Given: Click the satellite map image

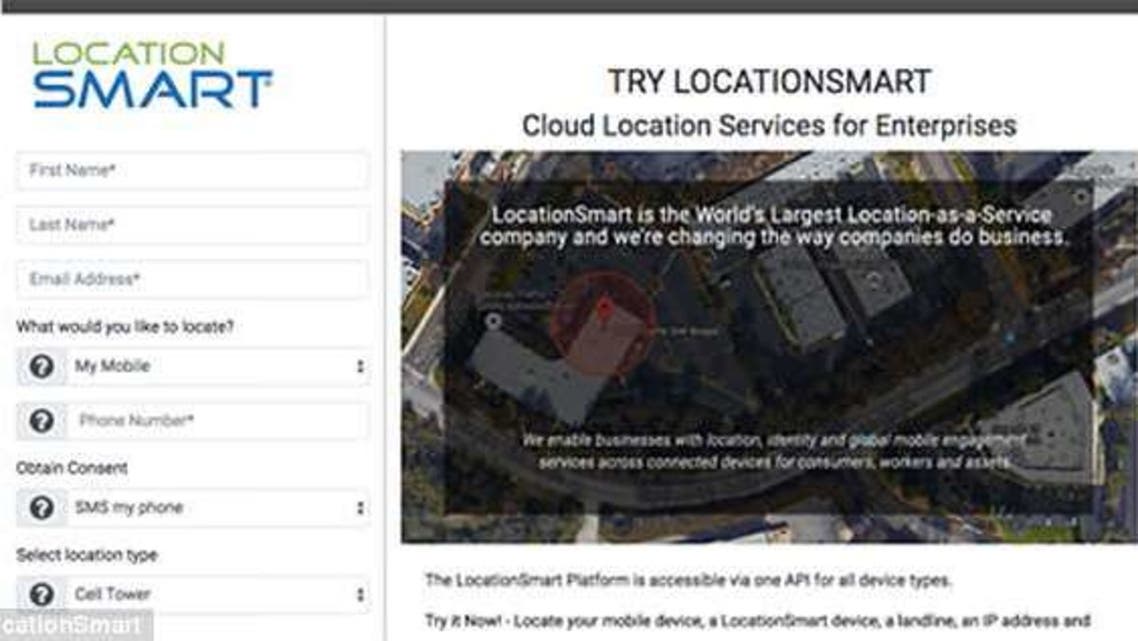Looking at the screenshot, I should tap(769, 346).
